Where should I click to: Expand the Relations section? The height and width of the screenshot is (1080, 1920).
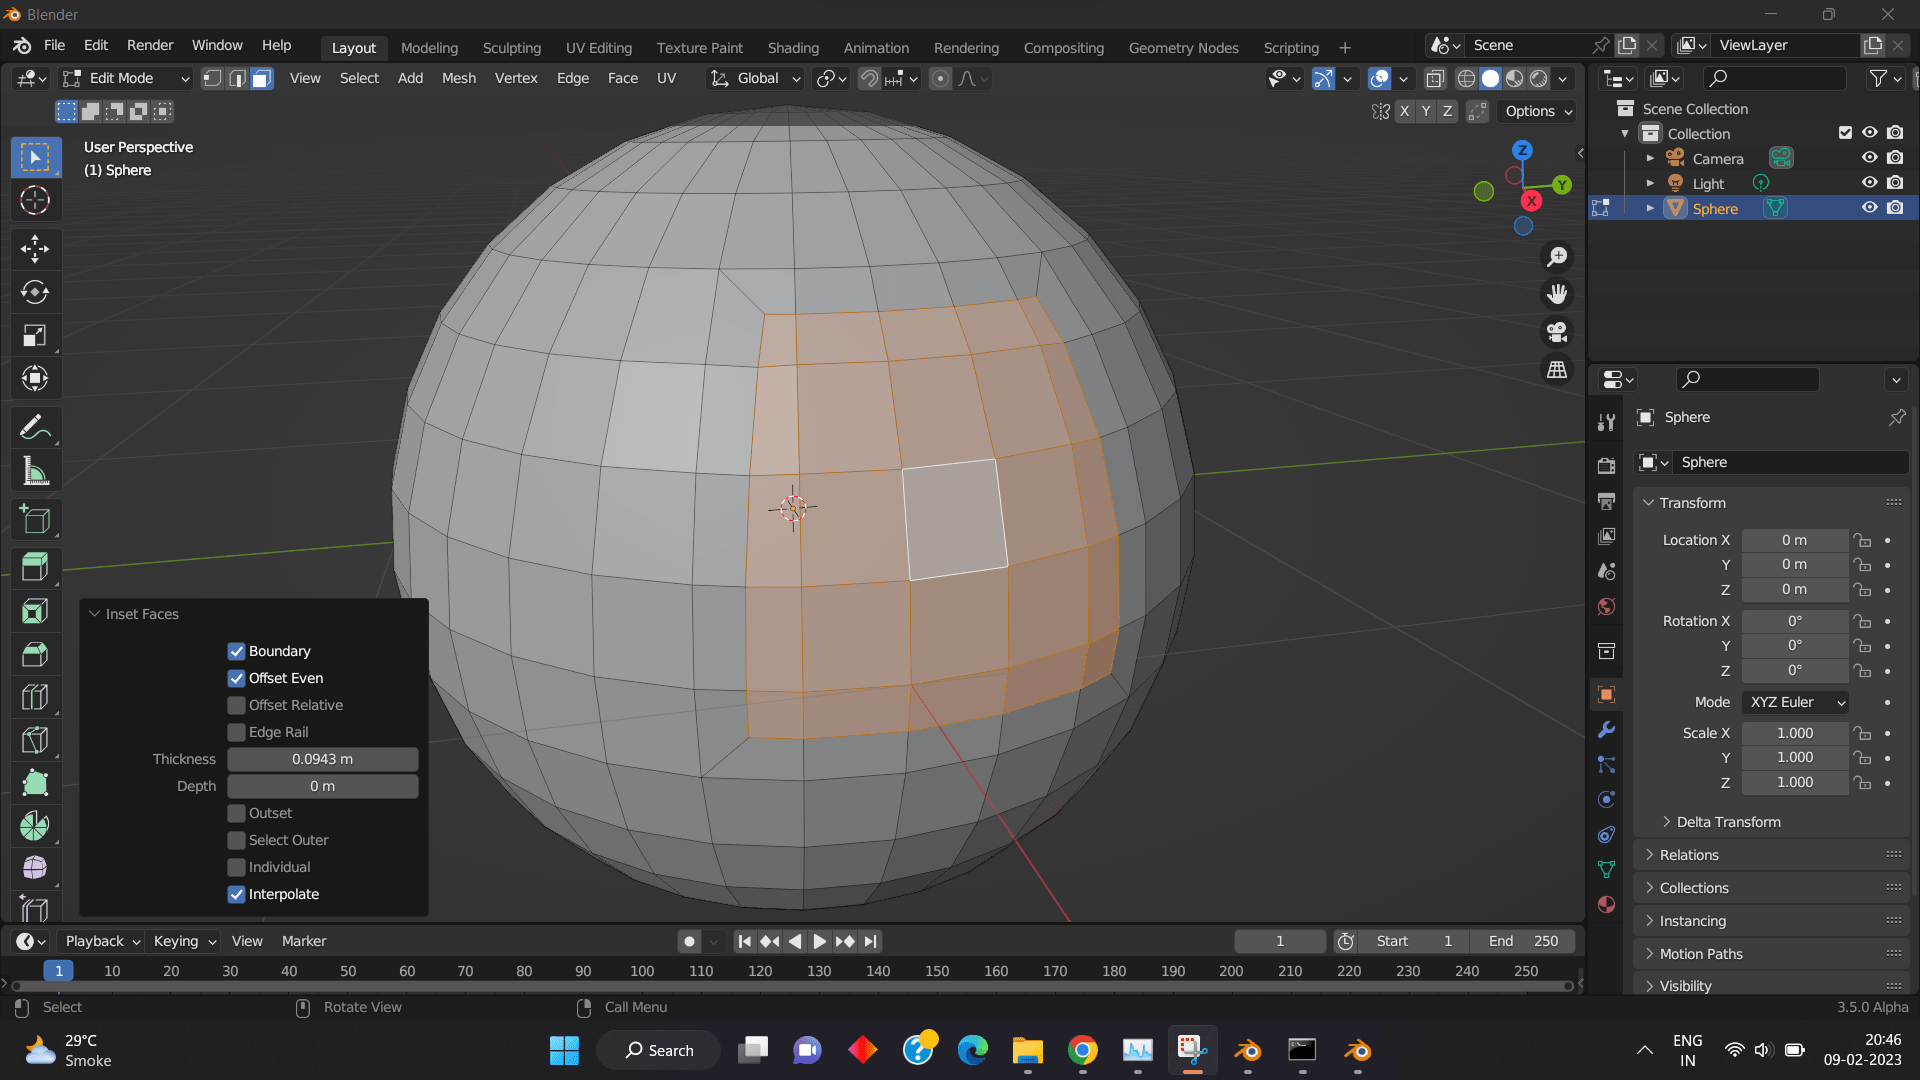[x=1688, y=854]
